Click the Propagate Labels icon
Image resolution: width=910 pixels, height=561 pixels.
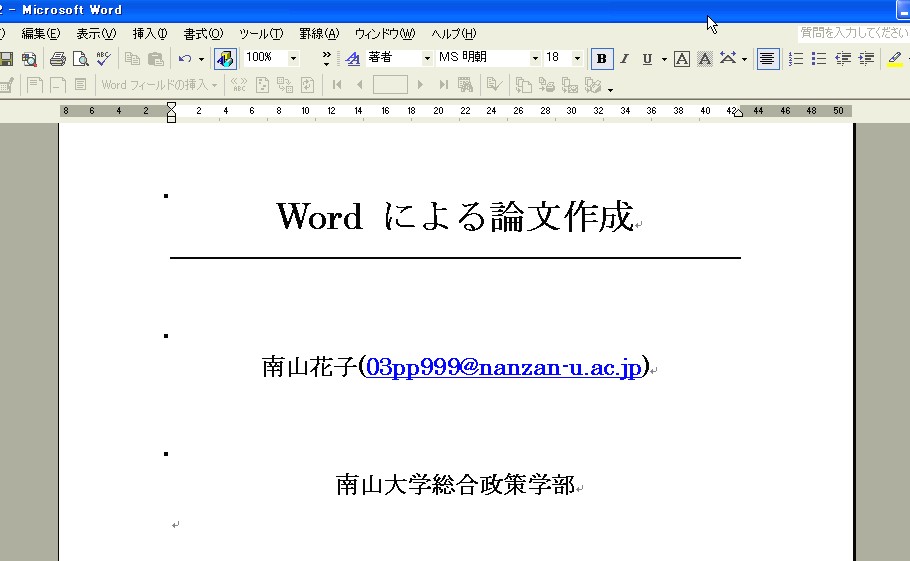308,85
